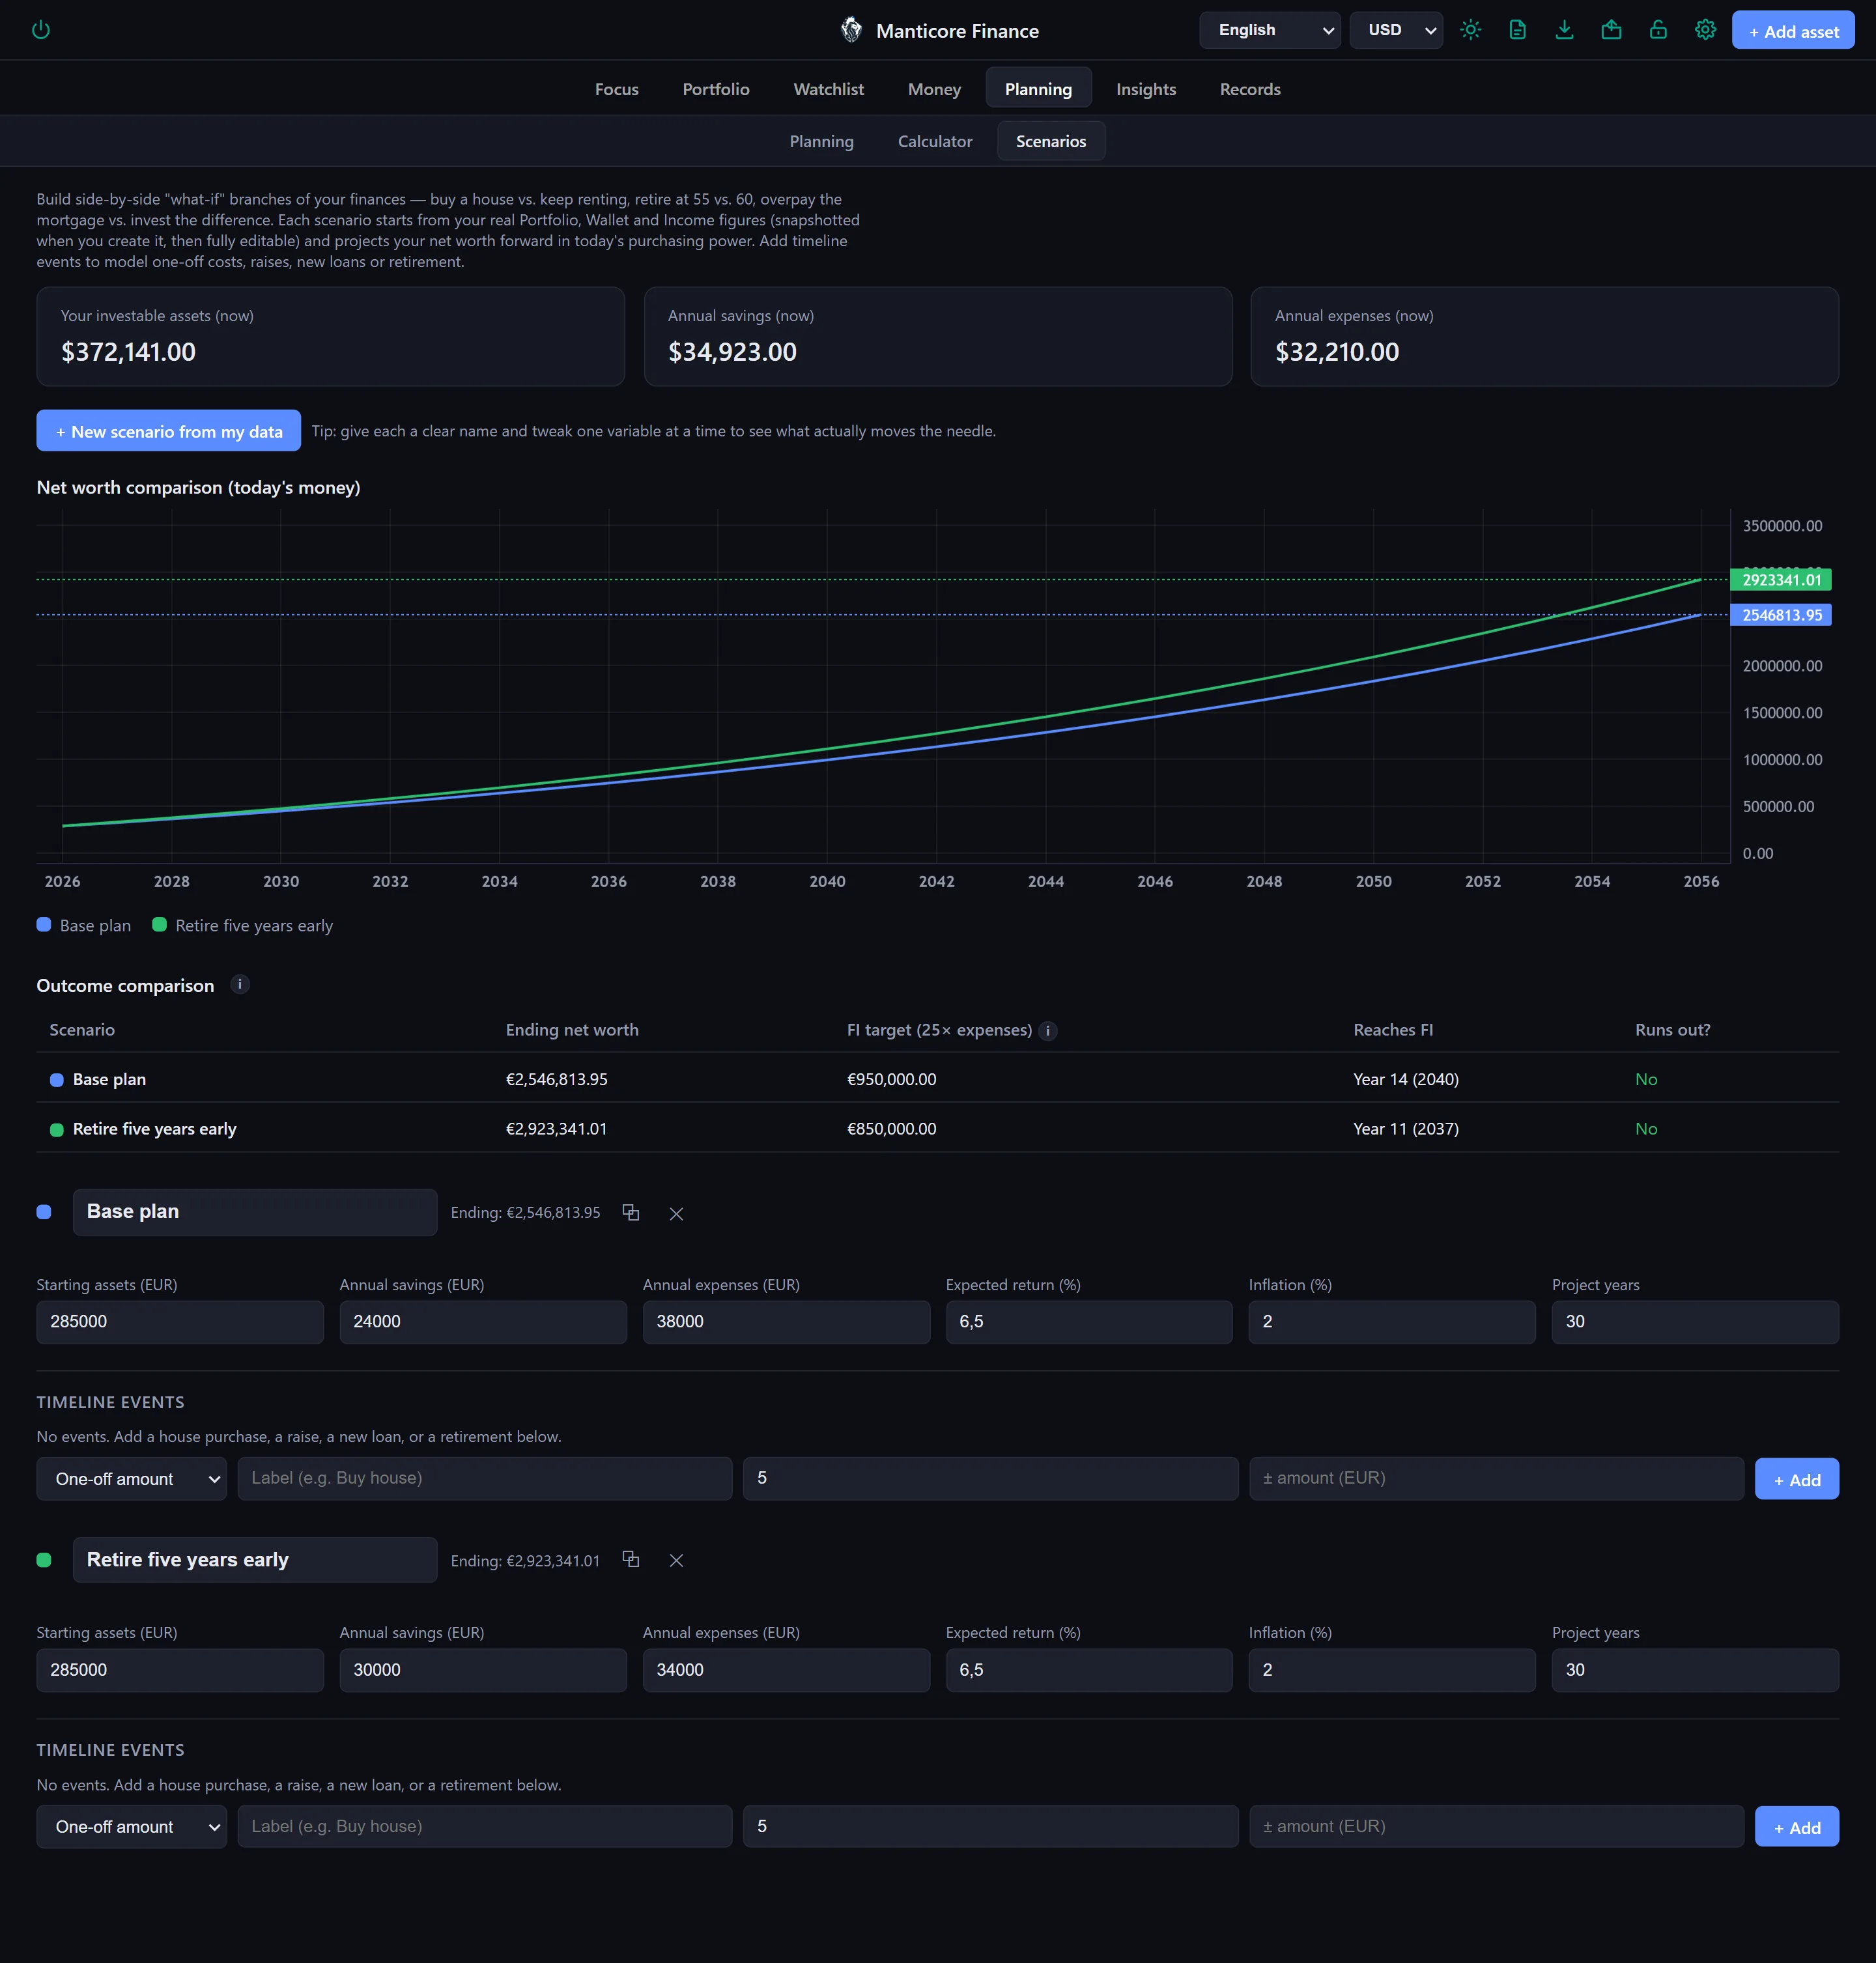The image size is (1876, 1963).
Task: Click Base plan Annual expenses field 38000
Action: 786,1321
